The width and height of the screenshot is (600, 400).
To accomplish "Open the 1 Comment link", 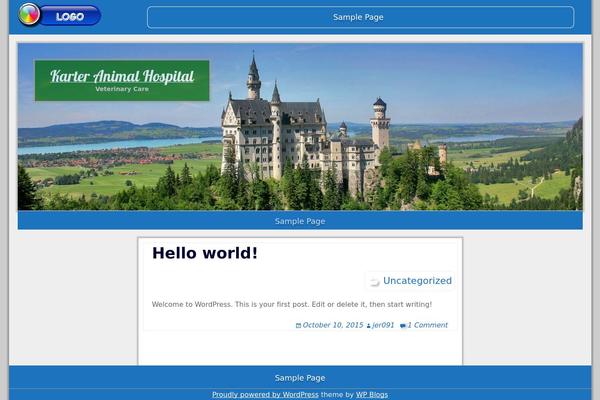I will 427,325.
